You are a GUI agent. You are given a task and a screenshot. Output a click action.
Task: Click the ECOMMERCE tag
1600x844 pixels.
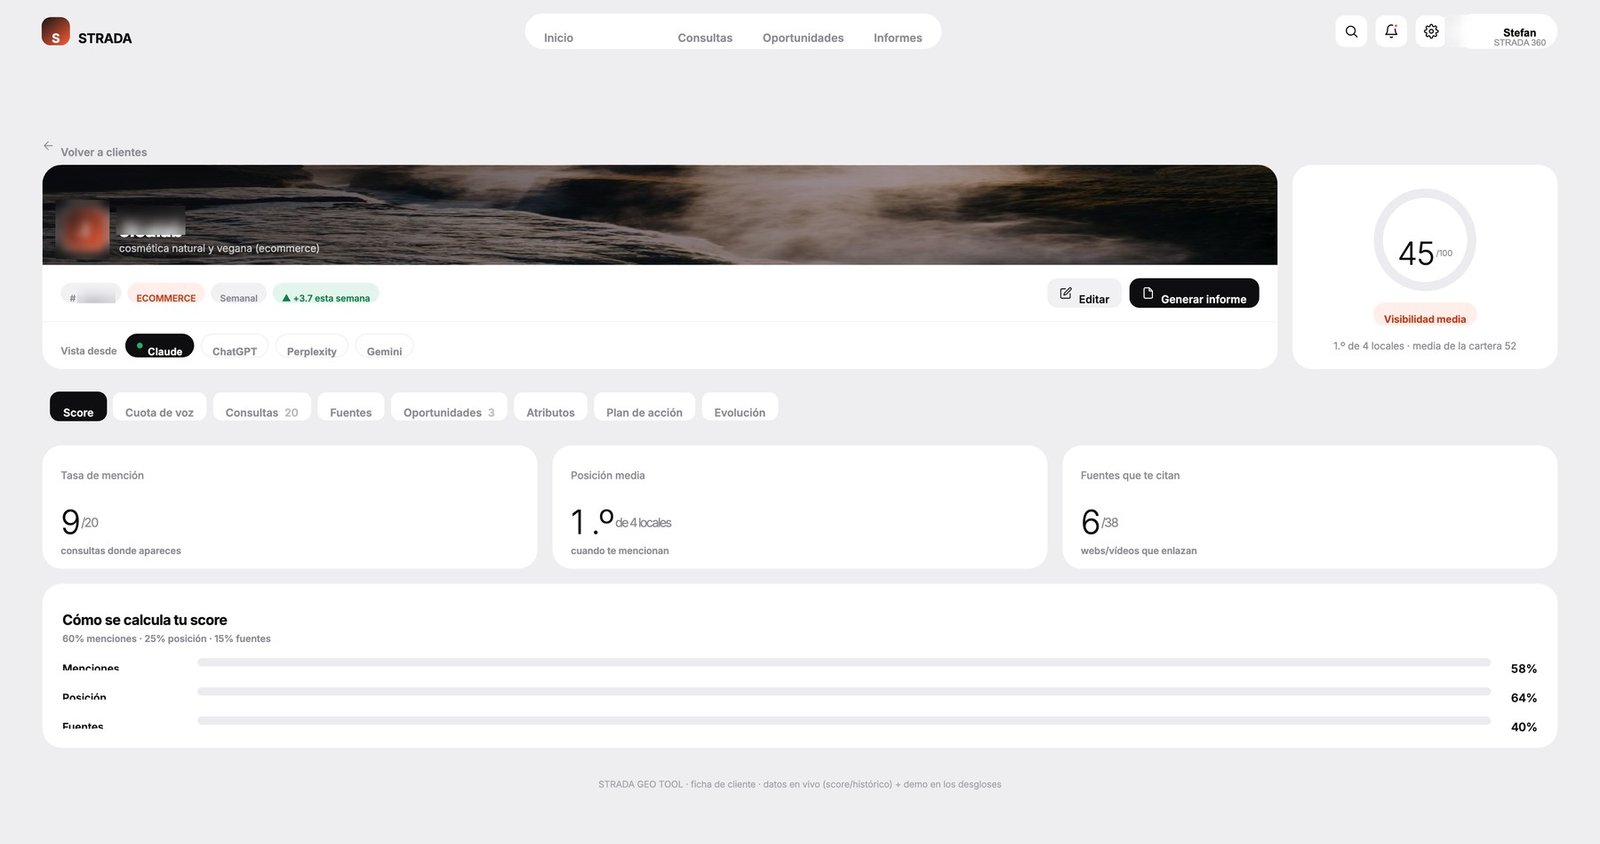coord(166,295)
